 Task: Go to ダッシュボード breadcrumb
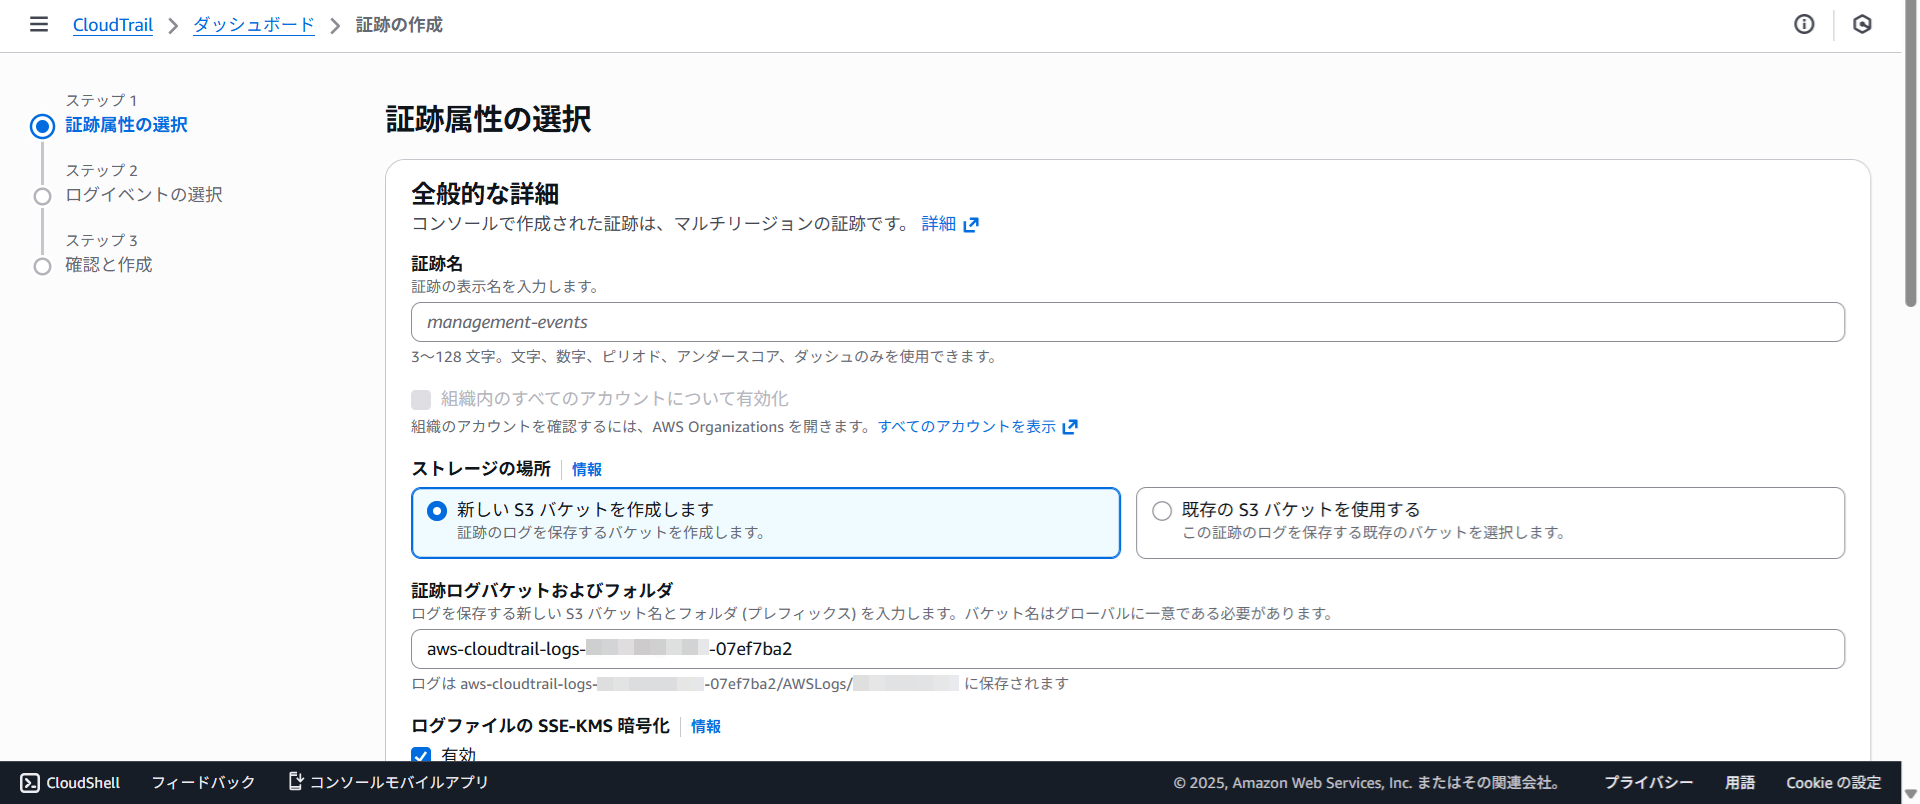[x=254, y=25]
